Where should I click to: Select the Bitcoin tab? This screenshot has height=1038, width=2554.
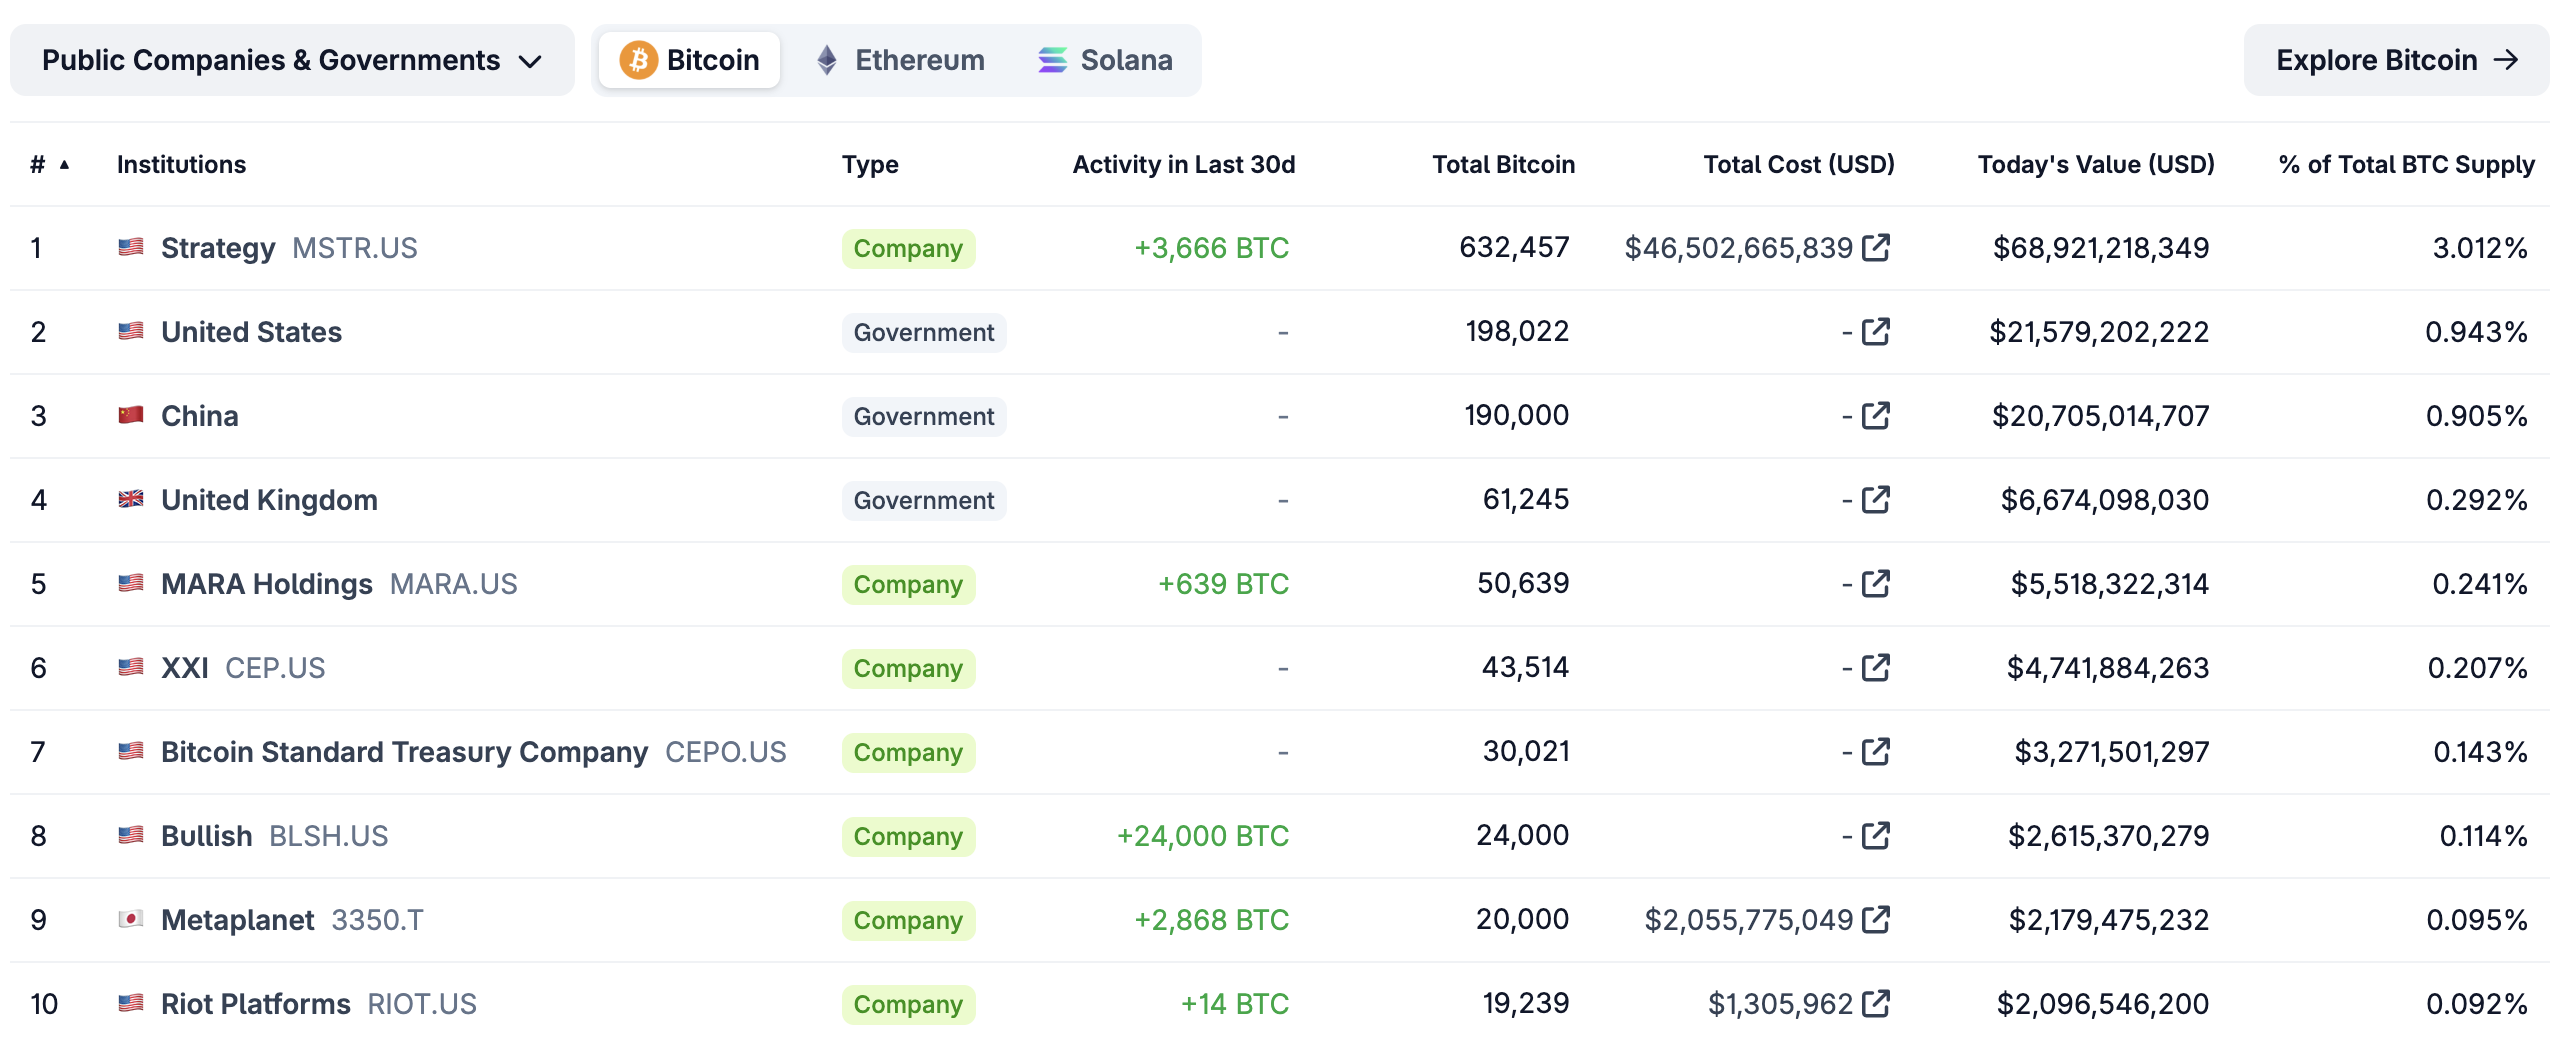click(690, 60)
